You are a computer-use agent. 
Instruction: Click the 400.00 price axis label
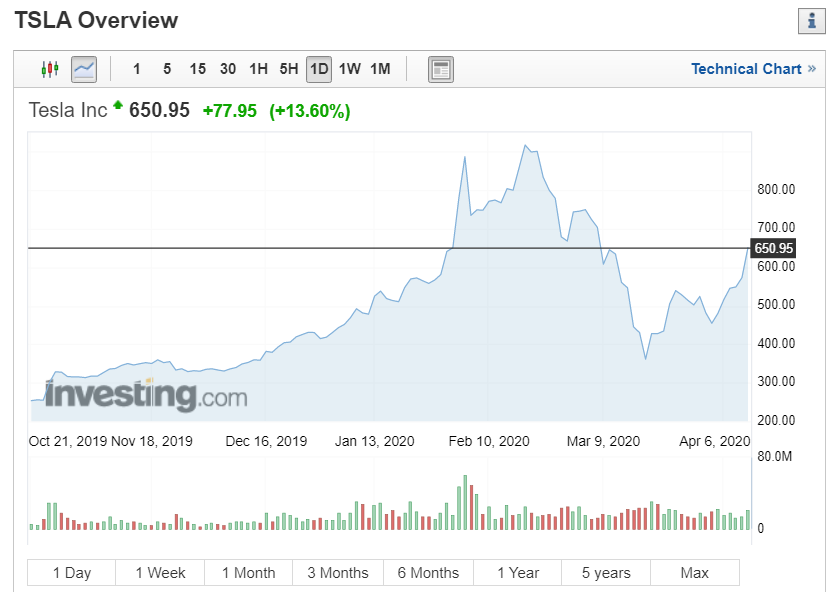[x=776, y=343]
